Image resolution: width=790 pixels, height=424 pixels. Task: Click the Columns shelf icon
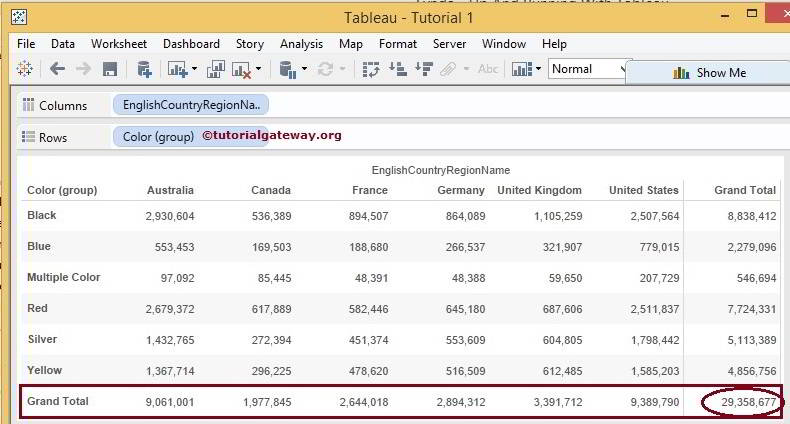click(29, 105)
